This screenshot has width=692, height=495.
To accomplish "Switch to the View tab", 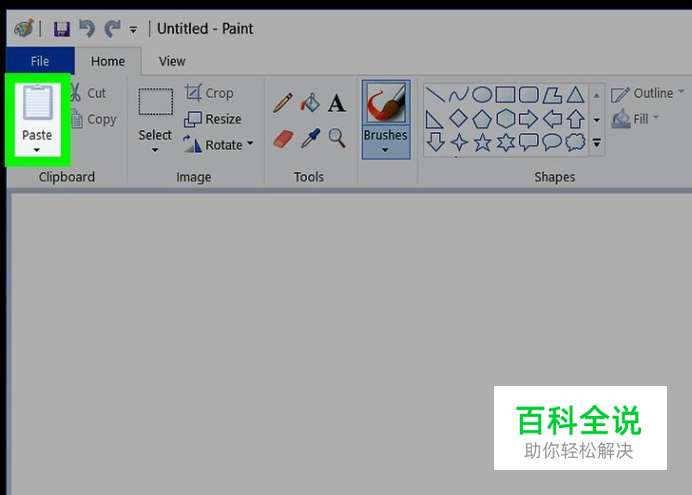I will (x=172, y=61).
